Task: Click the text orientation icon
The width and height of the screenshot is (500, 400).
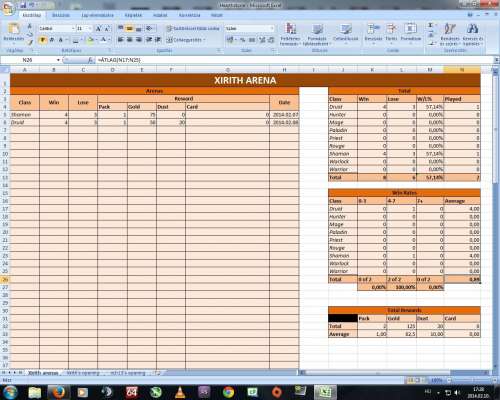Action: click(x=149, y=29)
